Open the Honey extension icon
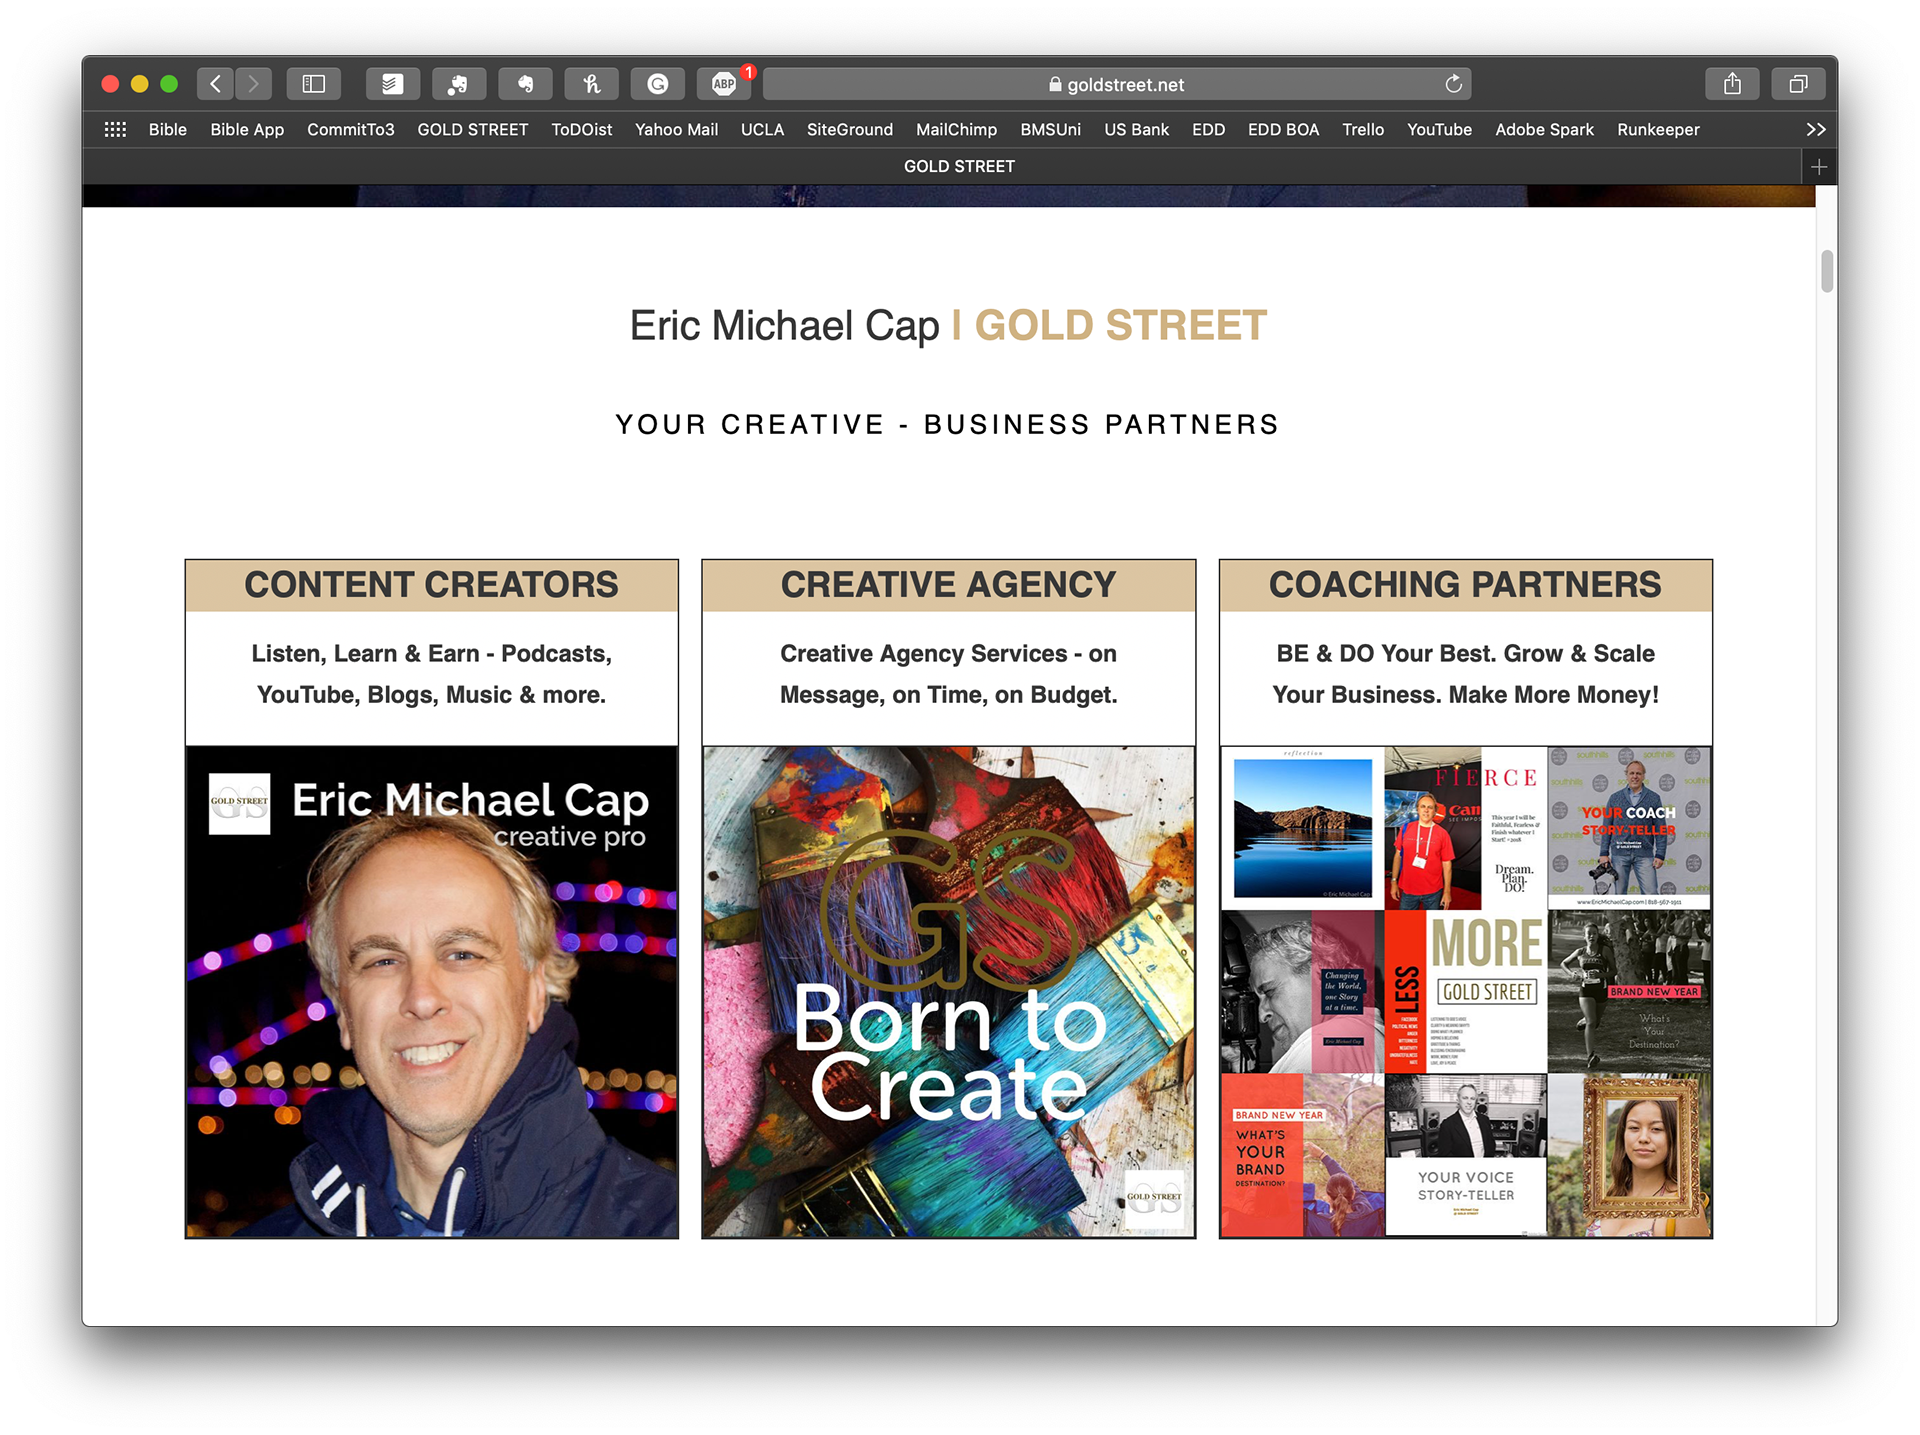This screenshot has height=1435, width=1920. 591,84
